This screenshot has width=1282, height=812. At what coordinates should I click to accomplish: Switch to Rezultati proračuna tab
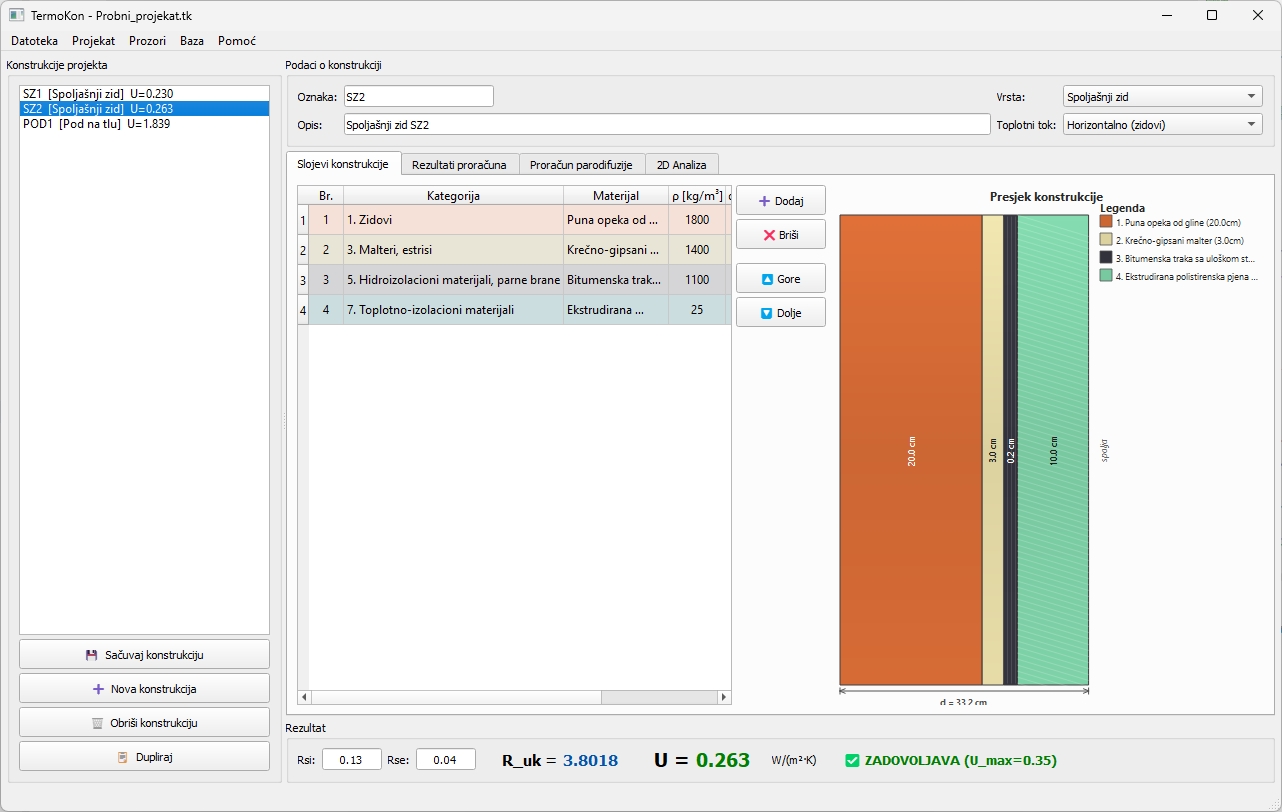459,165
